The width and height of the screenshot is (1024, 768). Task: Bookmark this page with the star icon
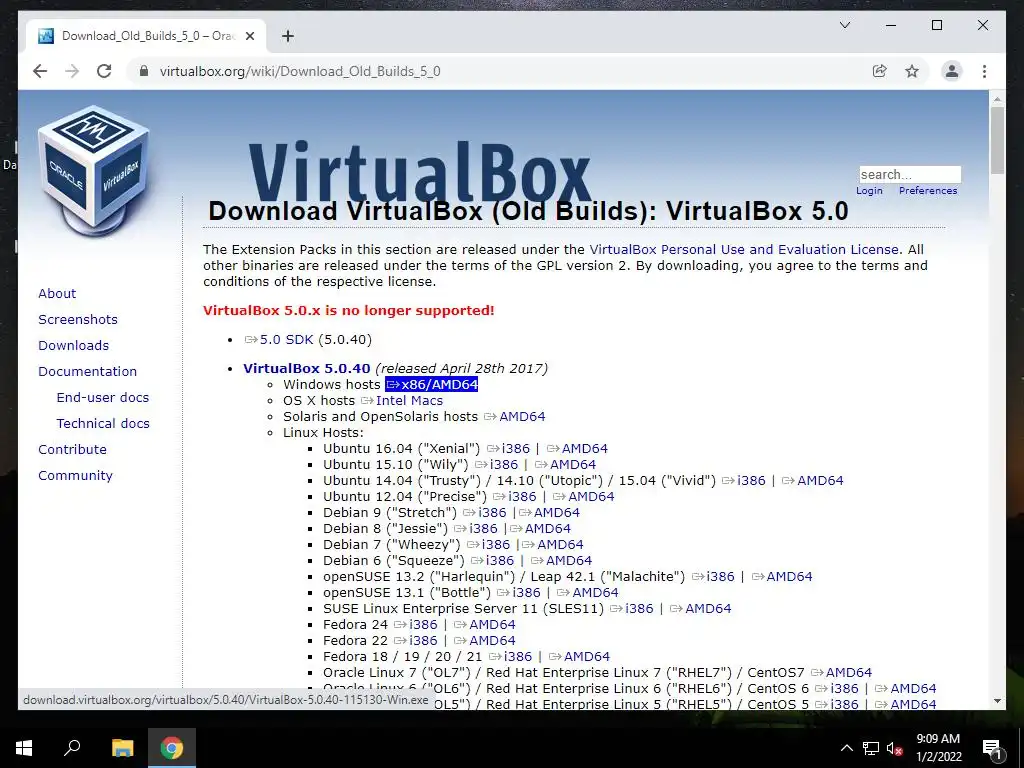pyautogui.click(x=912, y=71)
